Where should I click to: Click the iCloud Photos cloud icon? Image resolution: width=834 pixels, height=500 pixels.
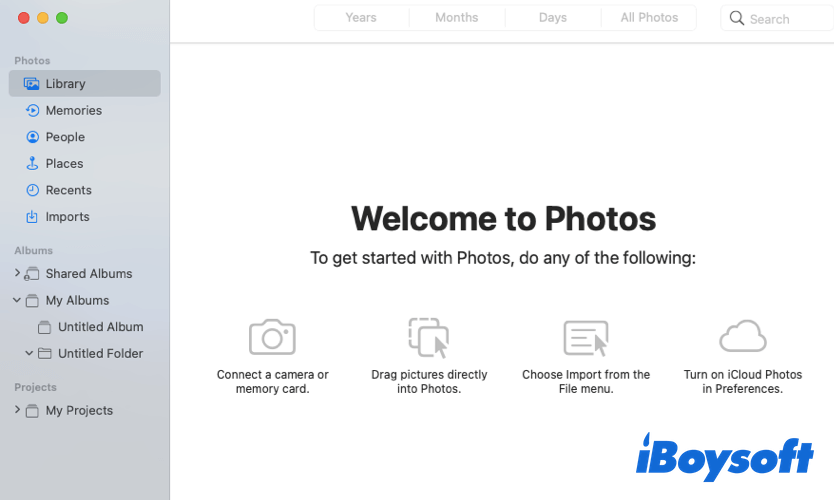742,337
